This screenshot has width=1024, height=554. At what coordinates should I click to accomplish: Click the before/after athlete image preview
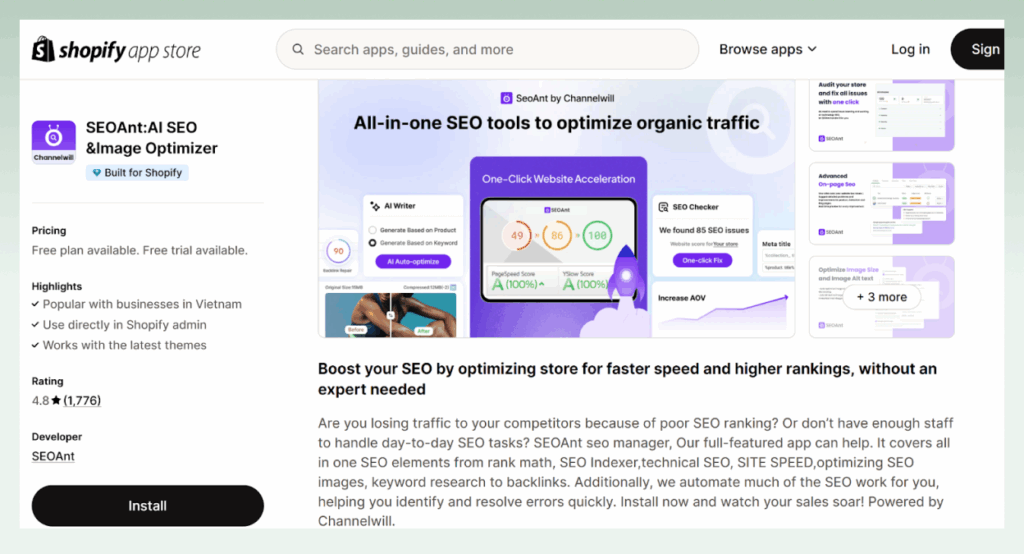click(391, 314)
